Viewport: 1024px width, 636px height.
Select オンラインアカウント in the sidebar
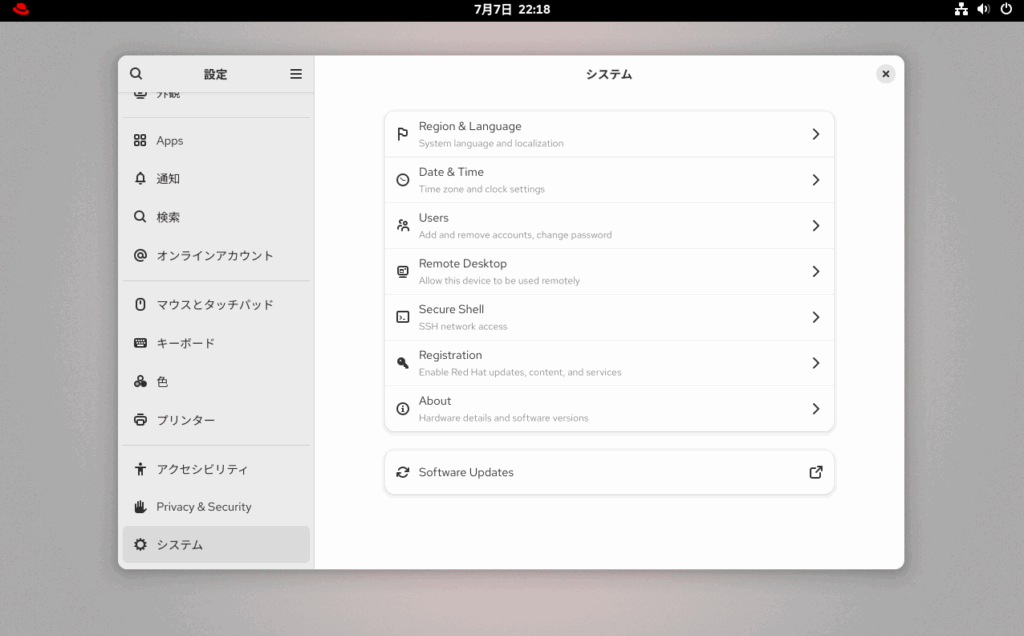tap(216, 256)
